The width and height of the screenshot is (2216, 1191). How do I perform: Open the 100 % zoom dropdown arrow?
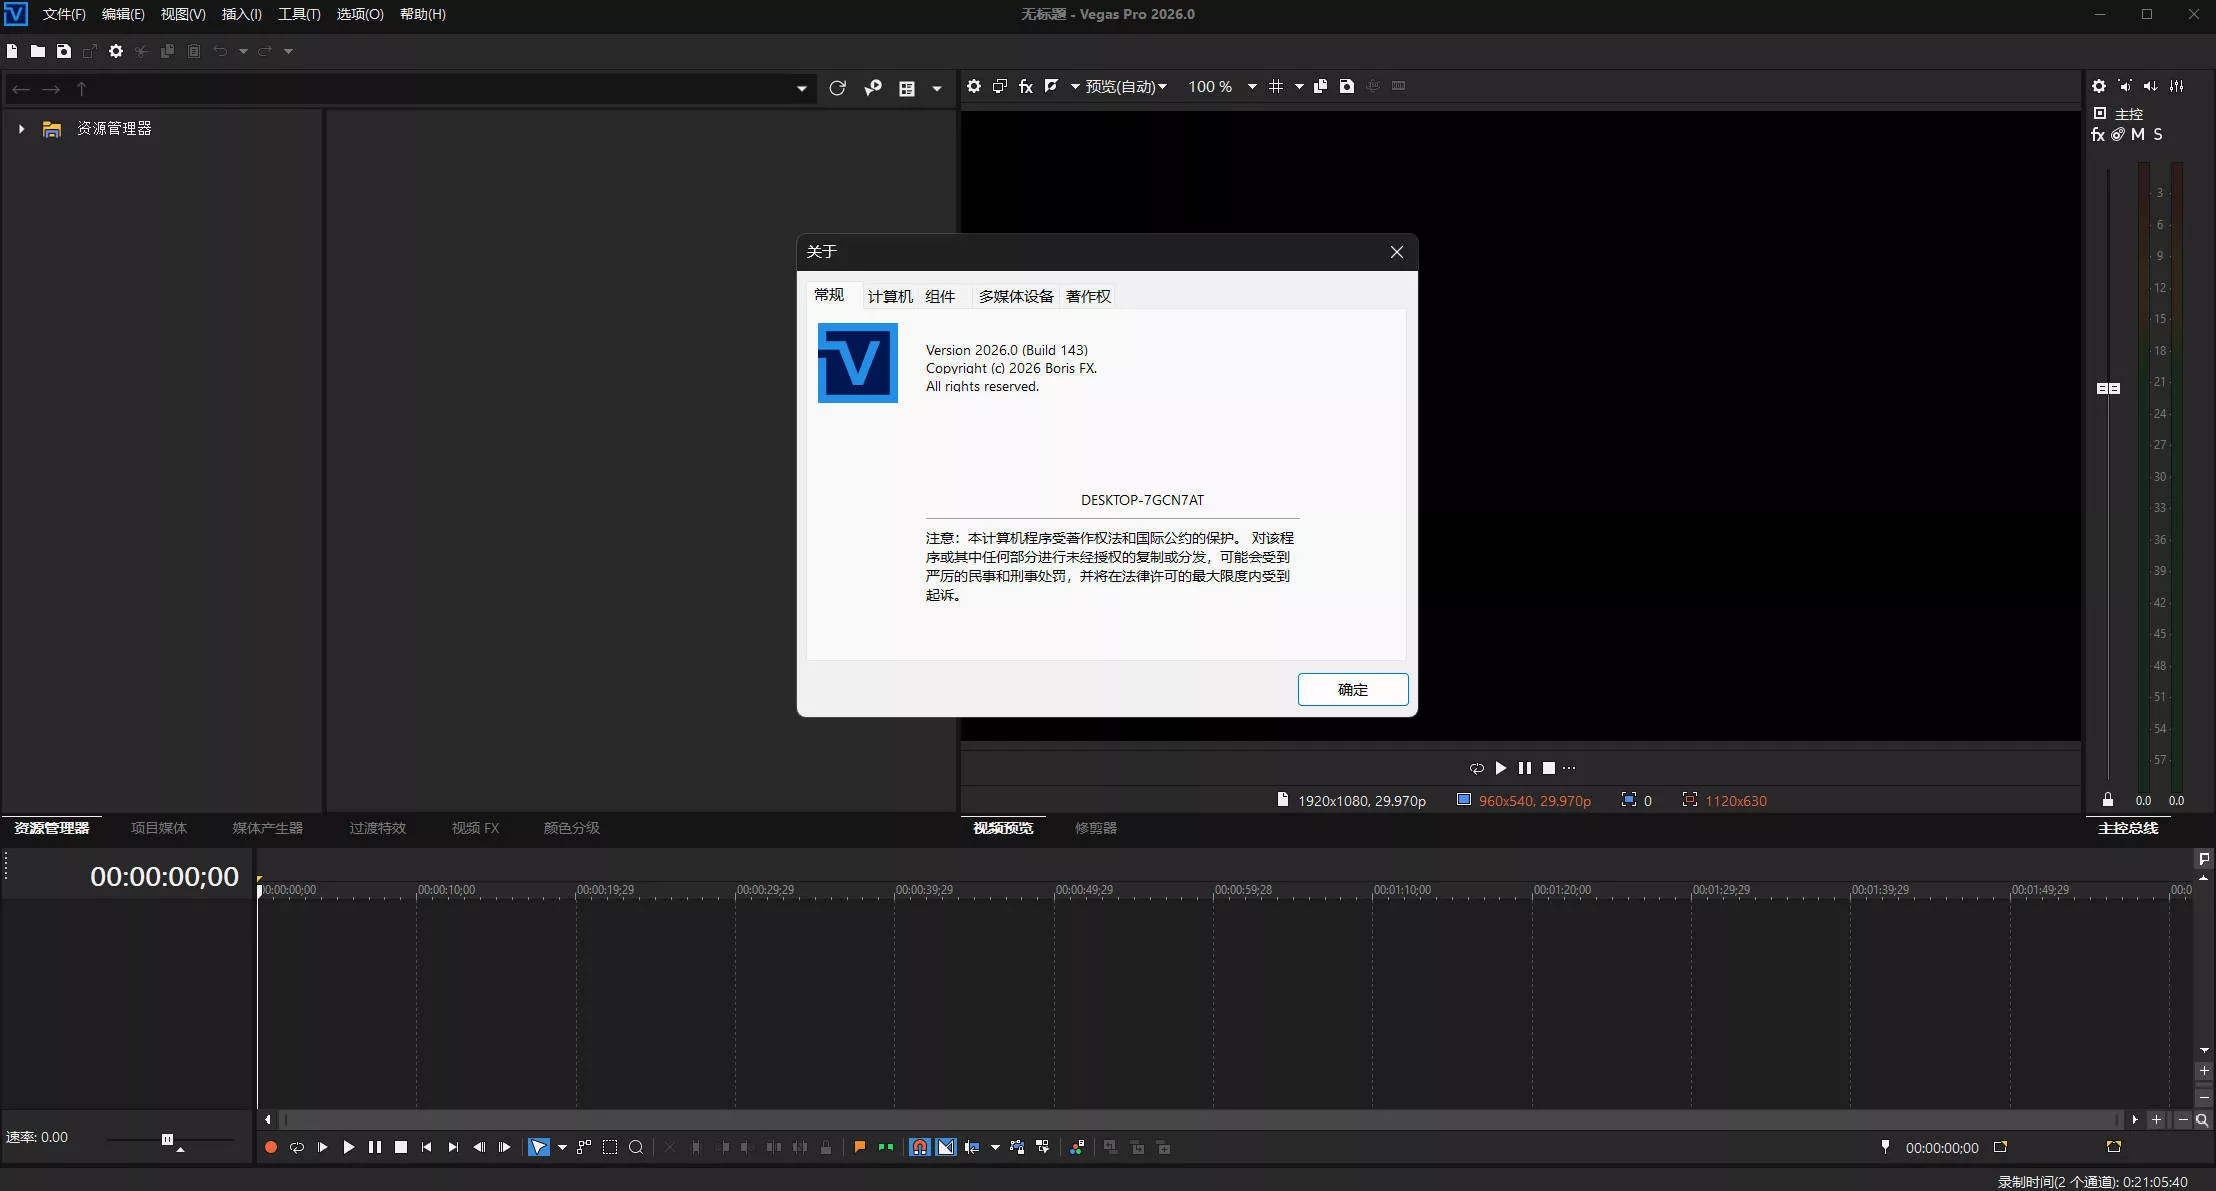click(x=1252, y=87)
